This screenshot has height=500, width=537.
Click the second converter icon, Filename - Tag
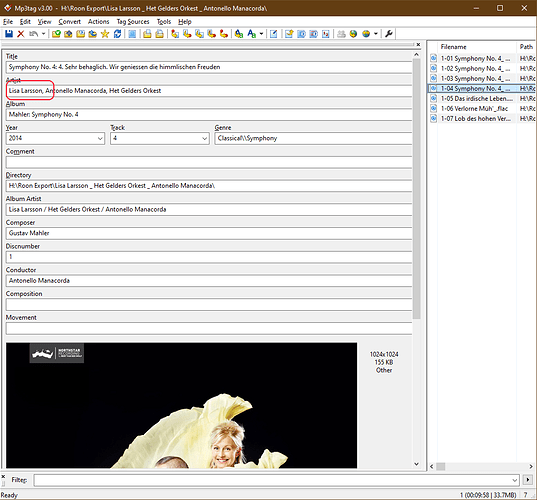click(187, 34)
